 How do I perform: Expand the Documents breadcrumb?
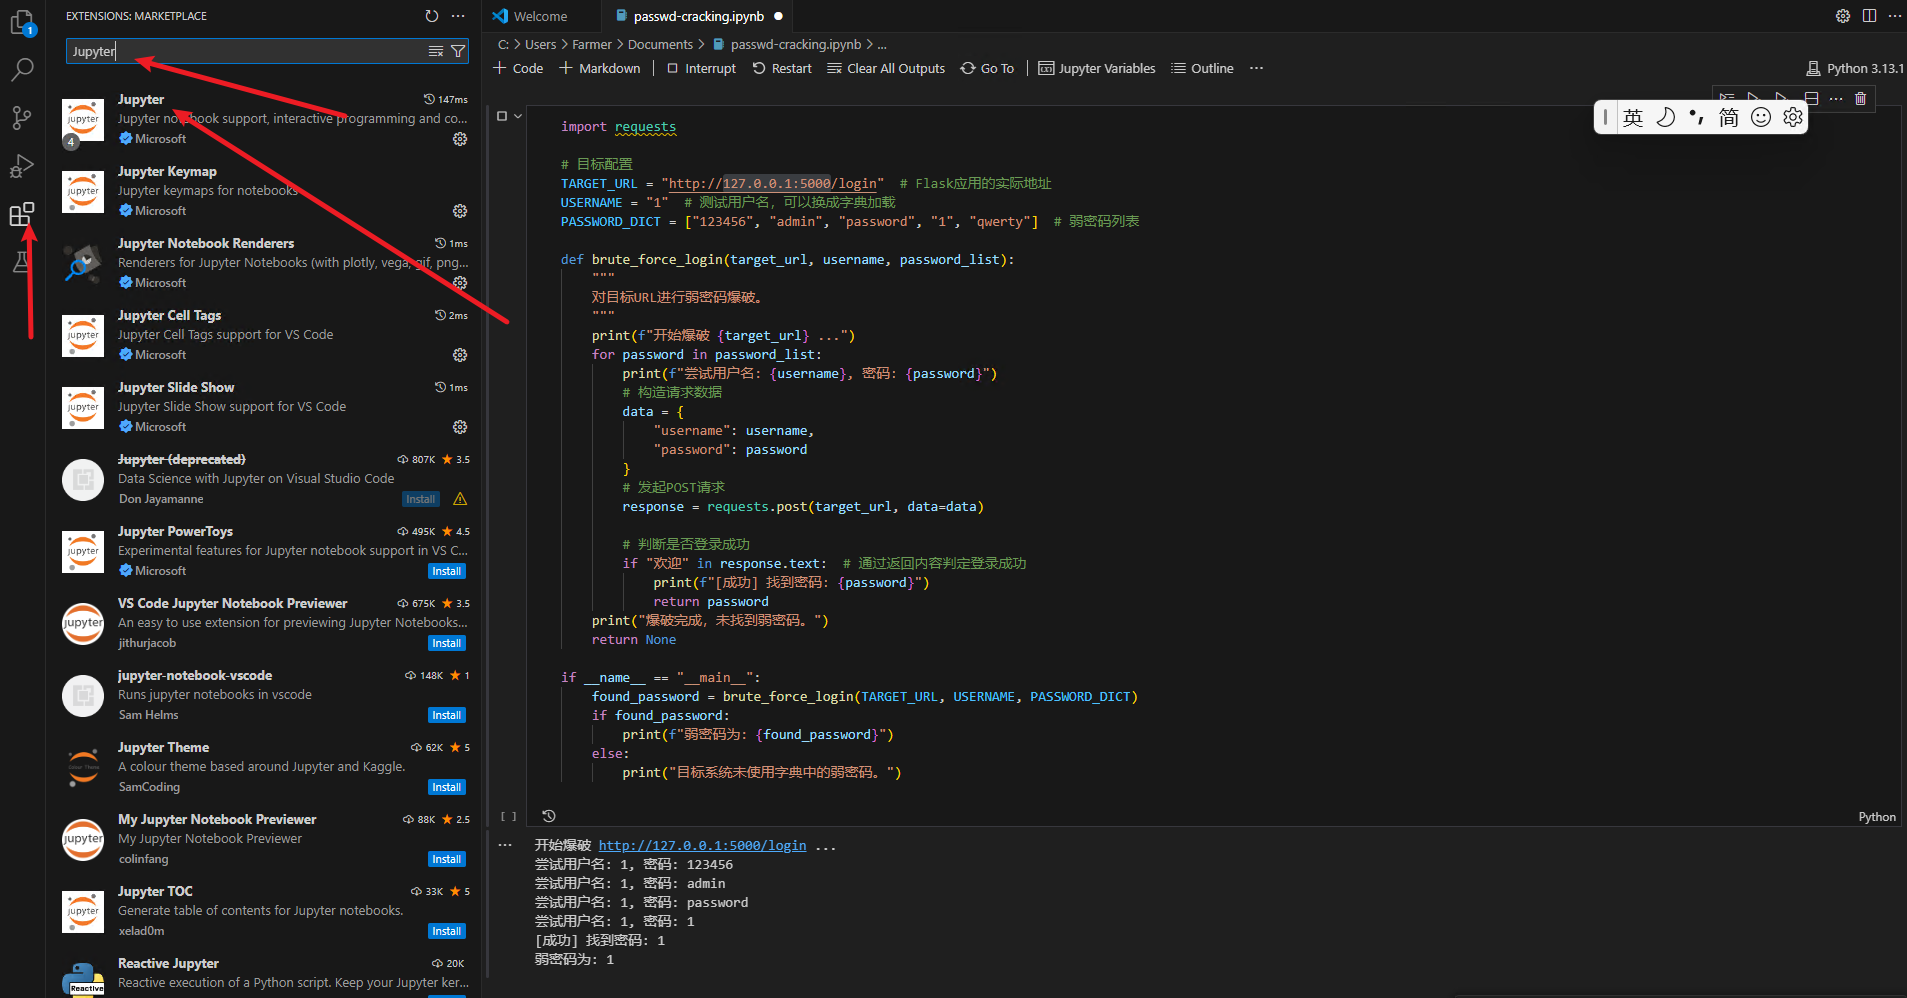[660, 44]
